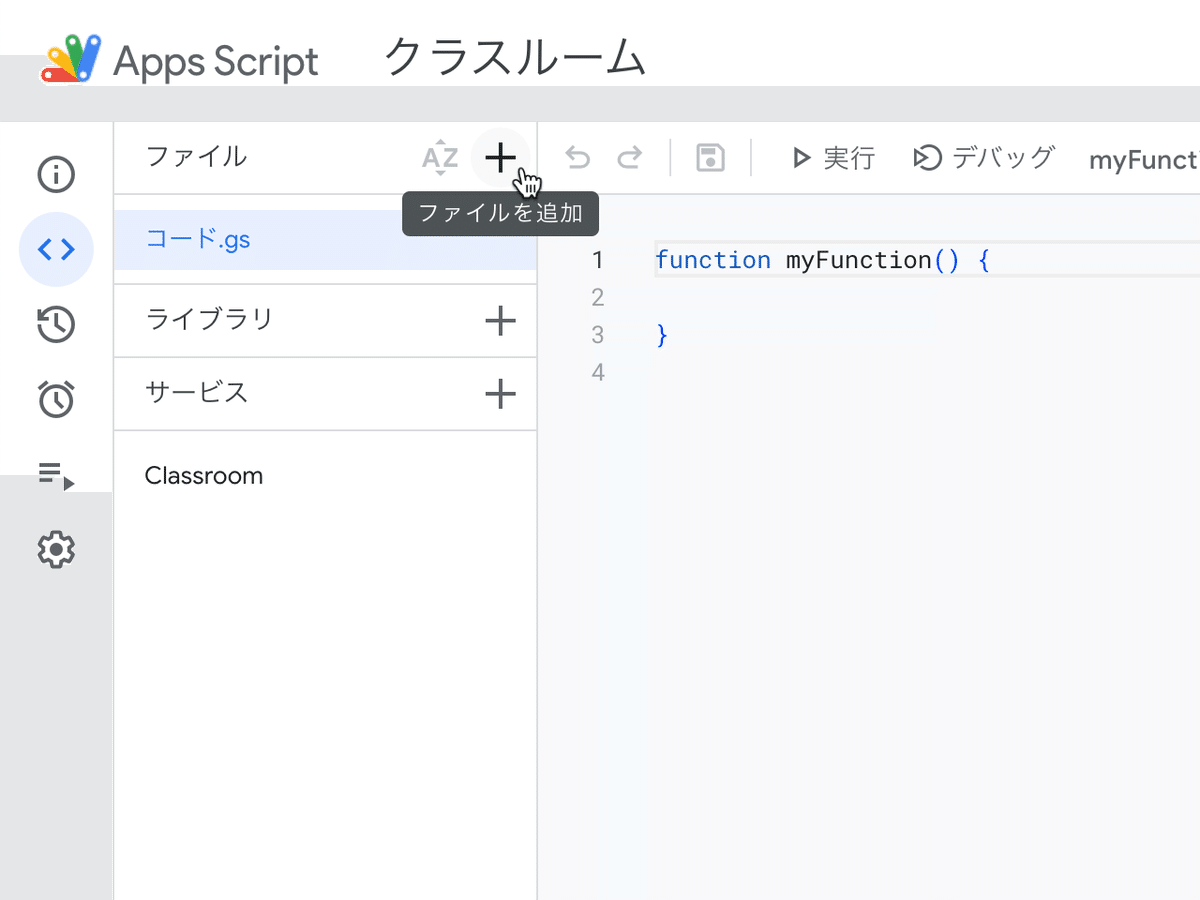Select the Editor code brackets icon

pos(56,250)
